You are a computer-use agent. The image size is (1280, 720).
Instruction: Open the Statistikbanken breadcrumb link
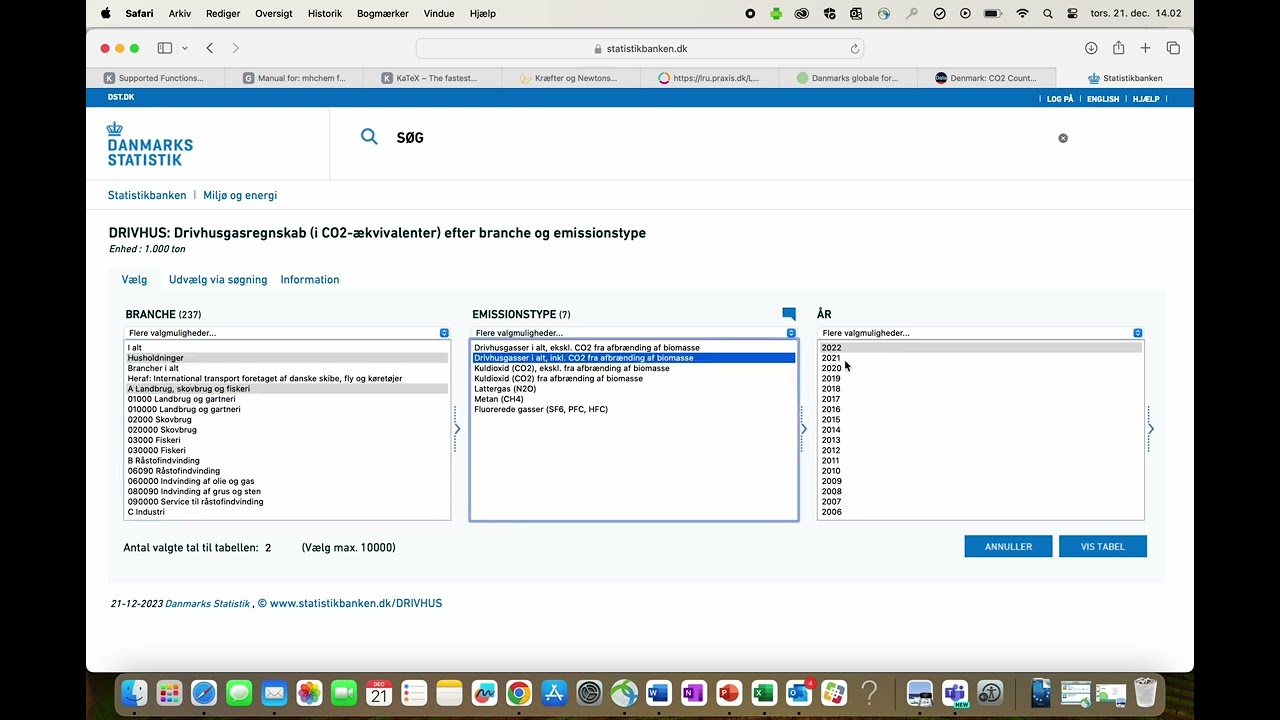[147, 195]
